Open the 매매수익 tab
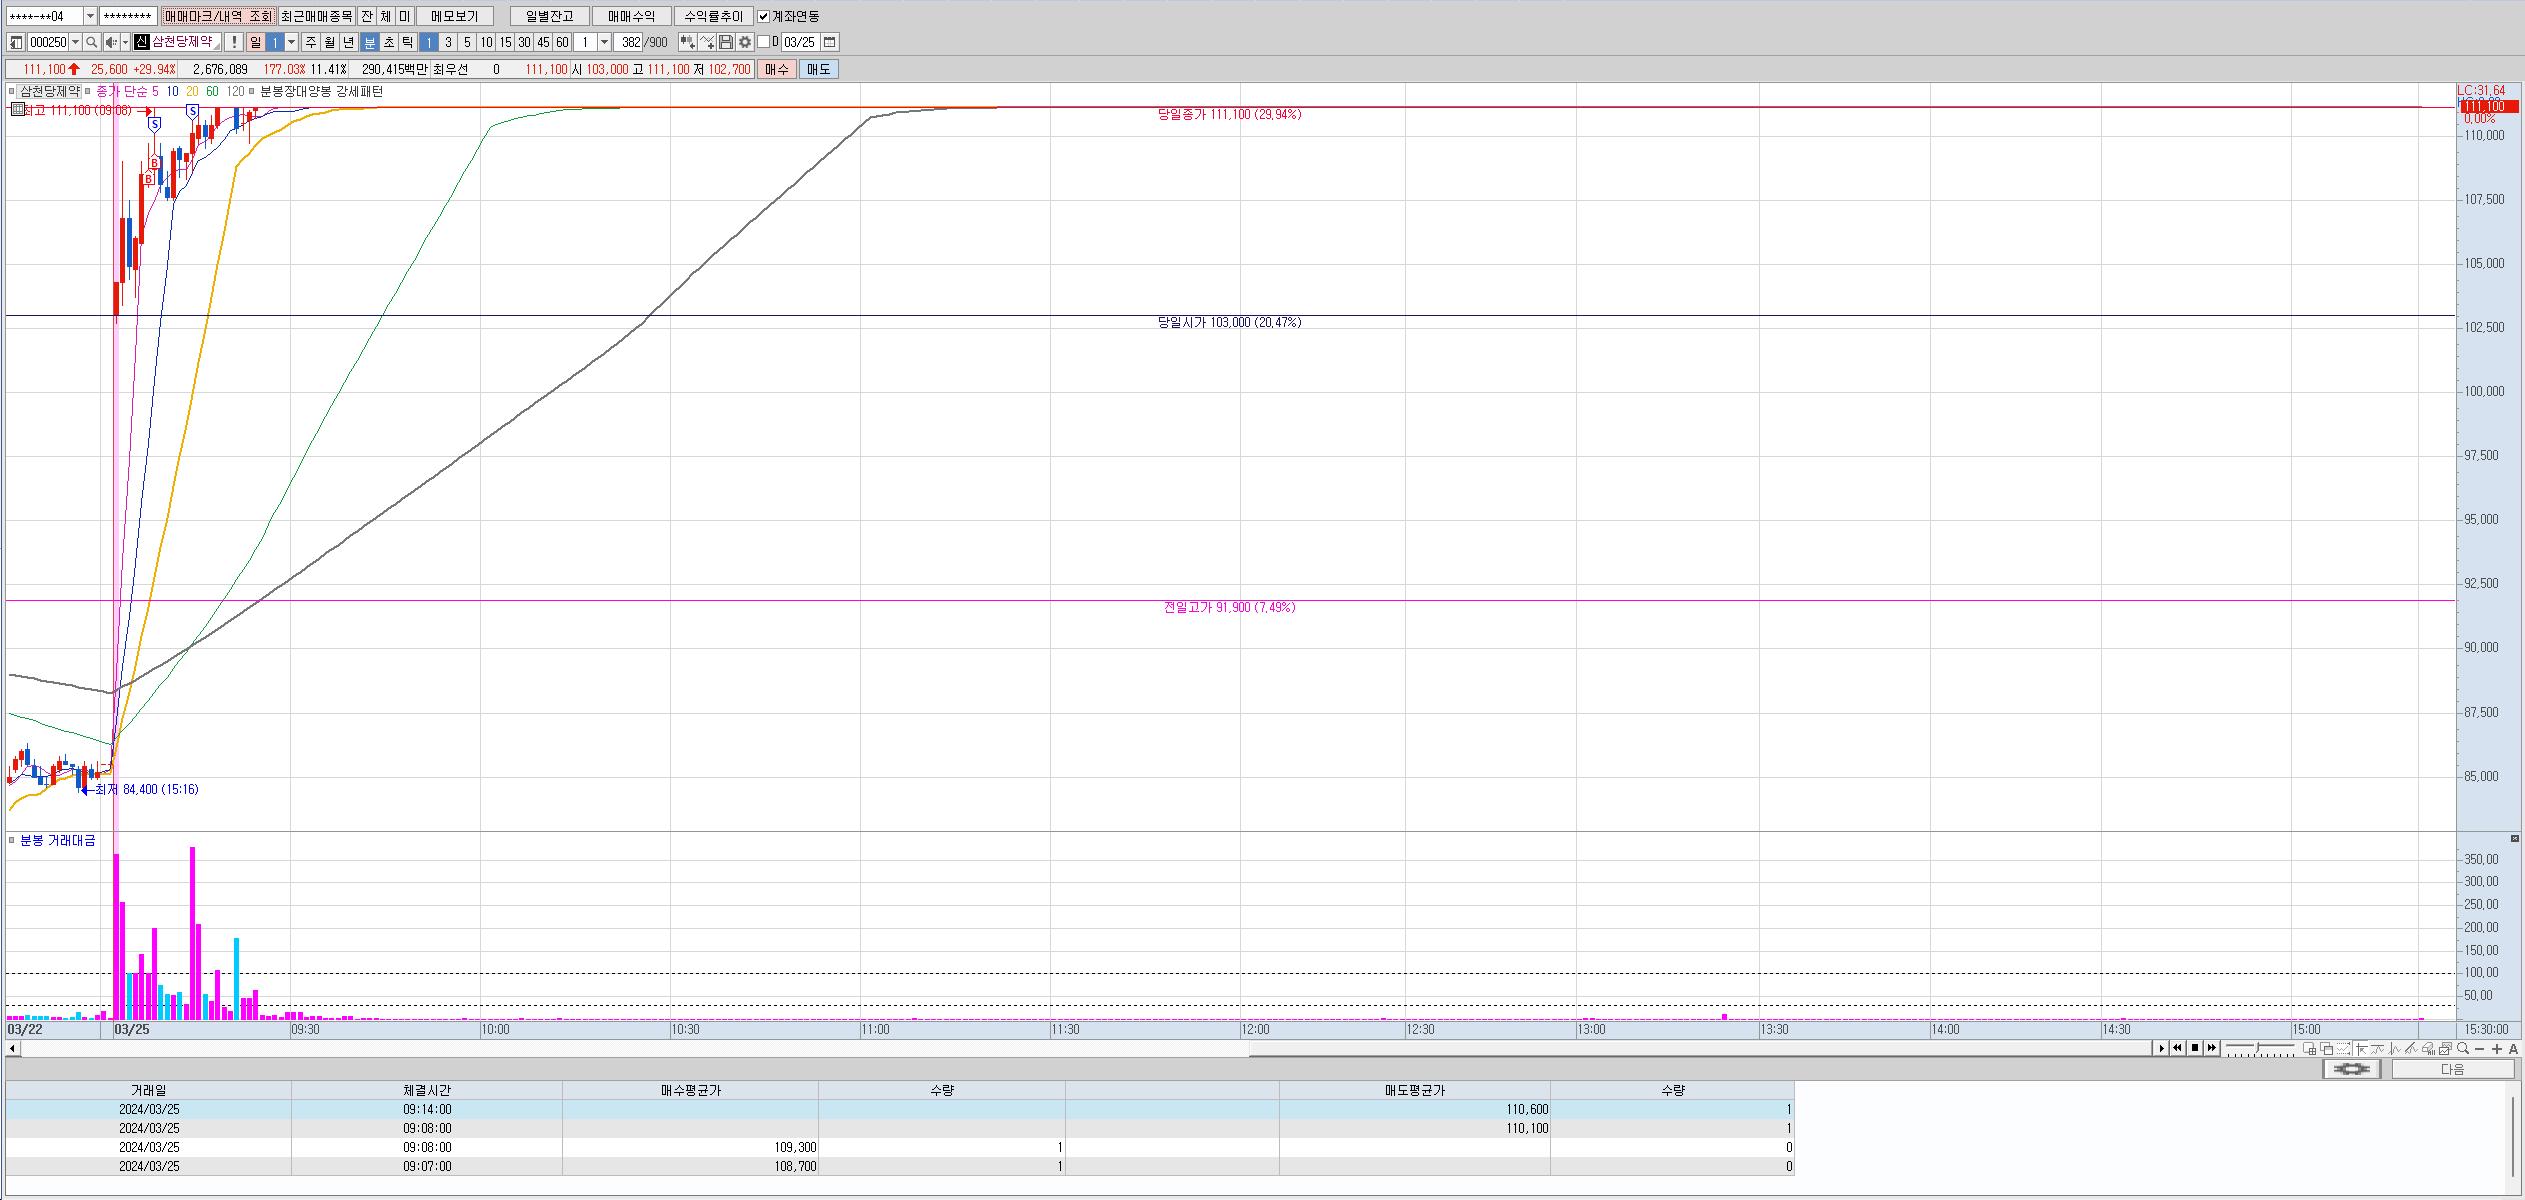Screen dimensions: 2525x1200 tap(631, 16)
